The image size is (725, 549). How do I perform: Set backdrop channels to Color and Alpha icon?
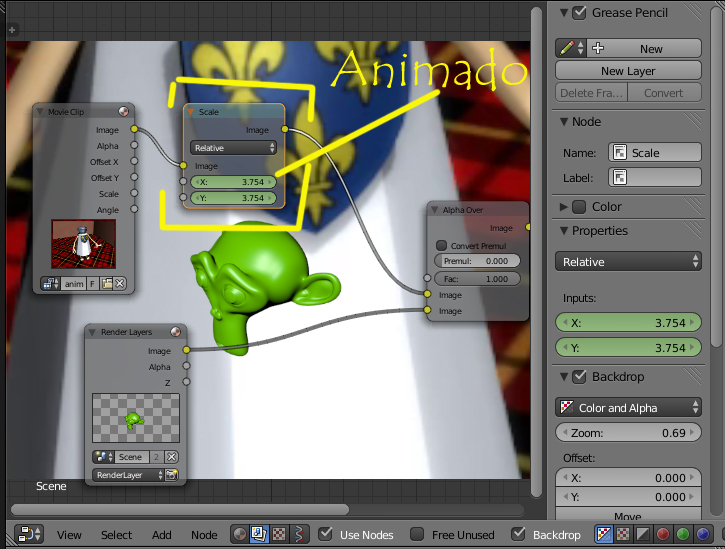point(604,534)
